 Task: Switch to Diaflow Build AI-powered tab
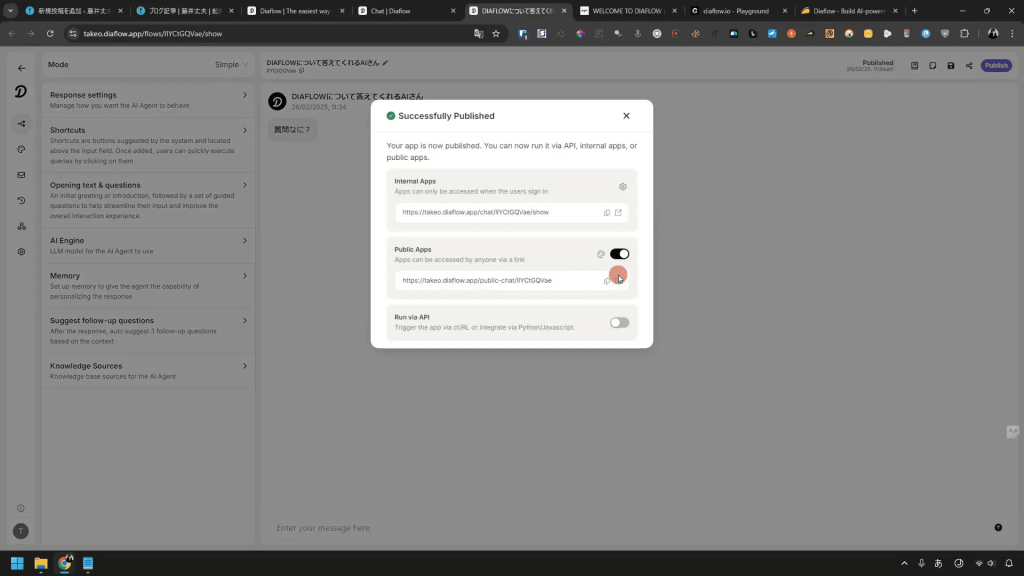850,11
